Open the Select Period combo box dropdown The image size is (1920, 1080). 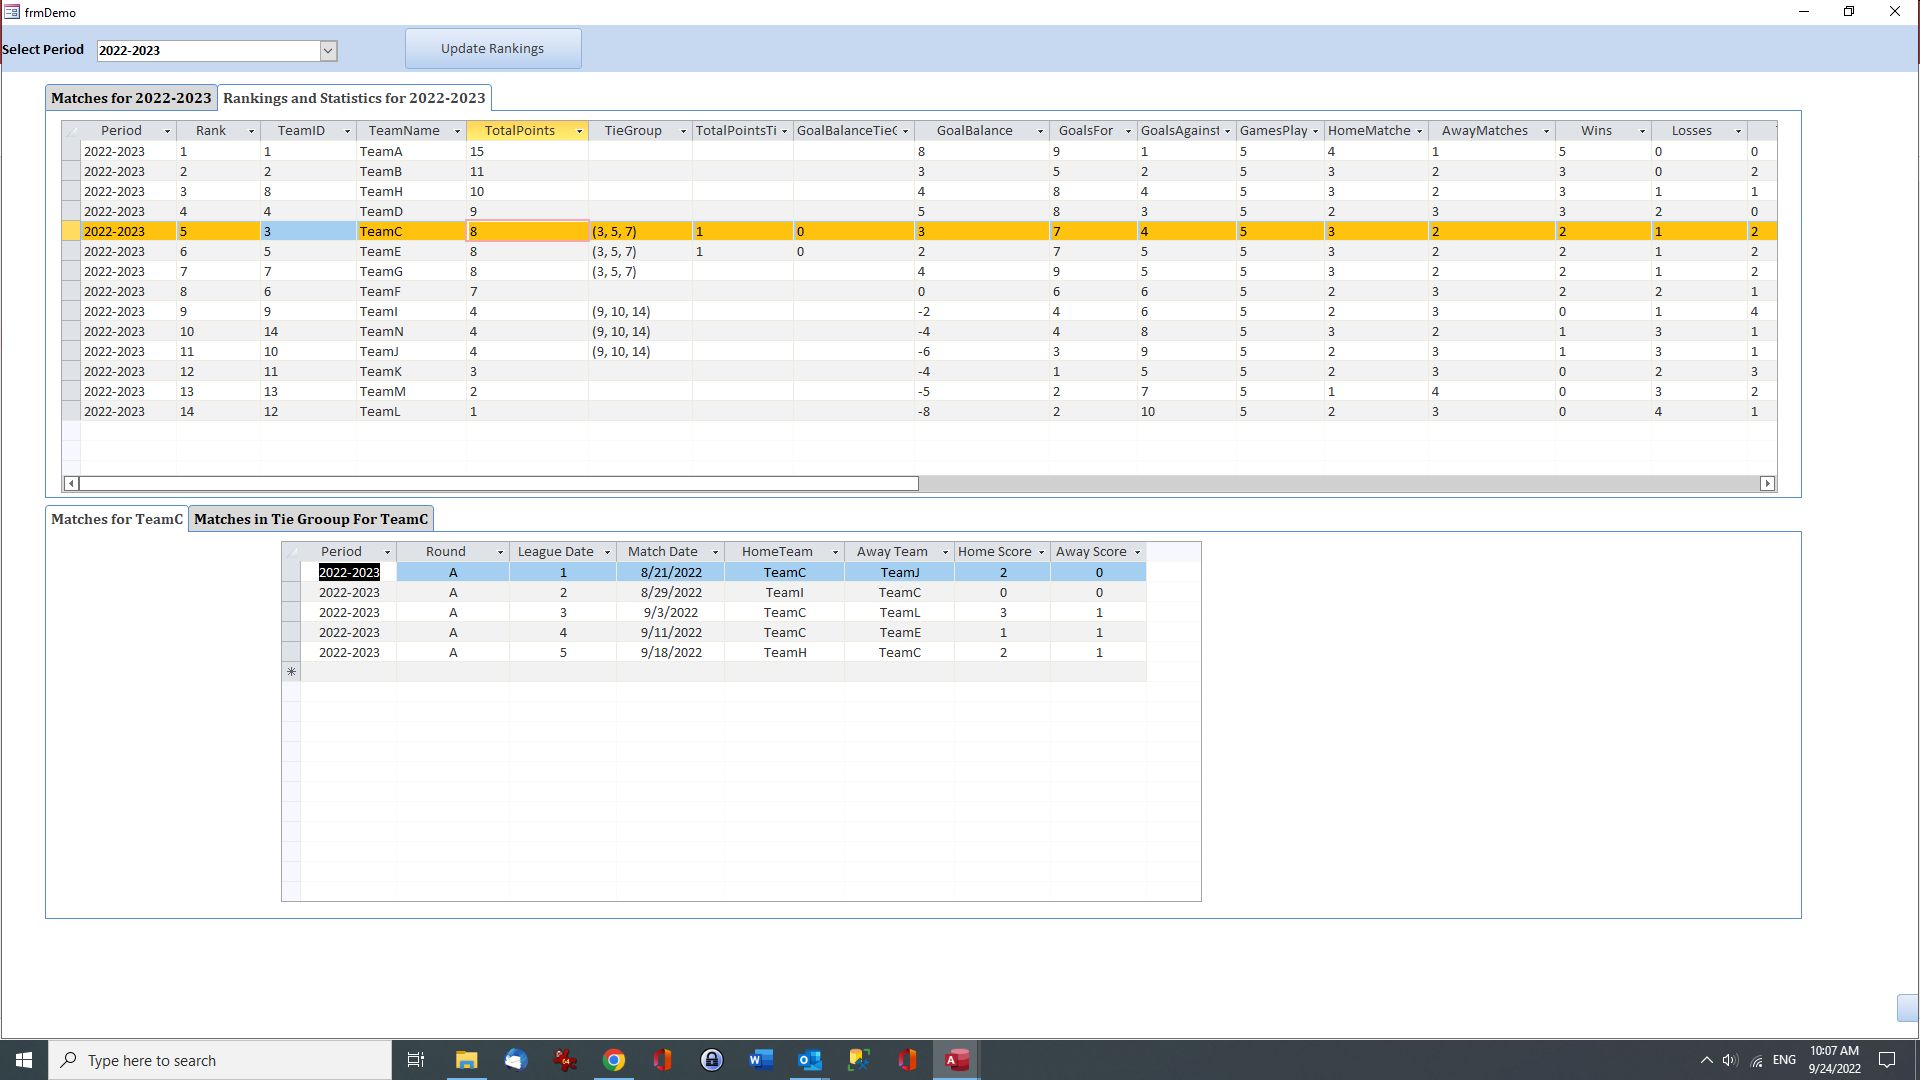[327, 51]
